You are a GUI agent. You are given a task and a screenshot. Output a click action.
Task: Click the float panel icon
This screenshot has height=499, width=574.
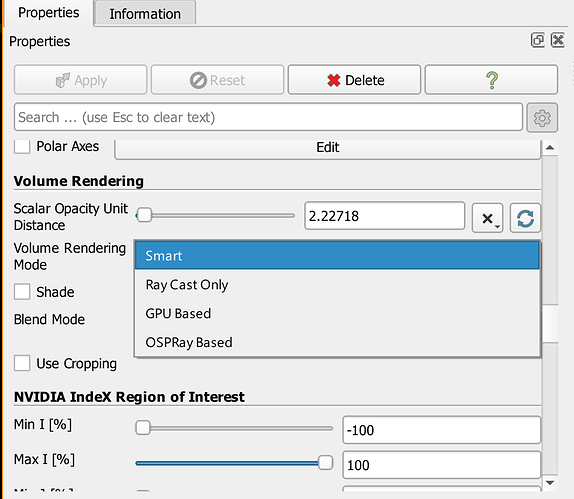coord(537,40)
